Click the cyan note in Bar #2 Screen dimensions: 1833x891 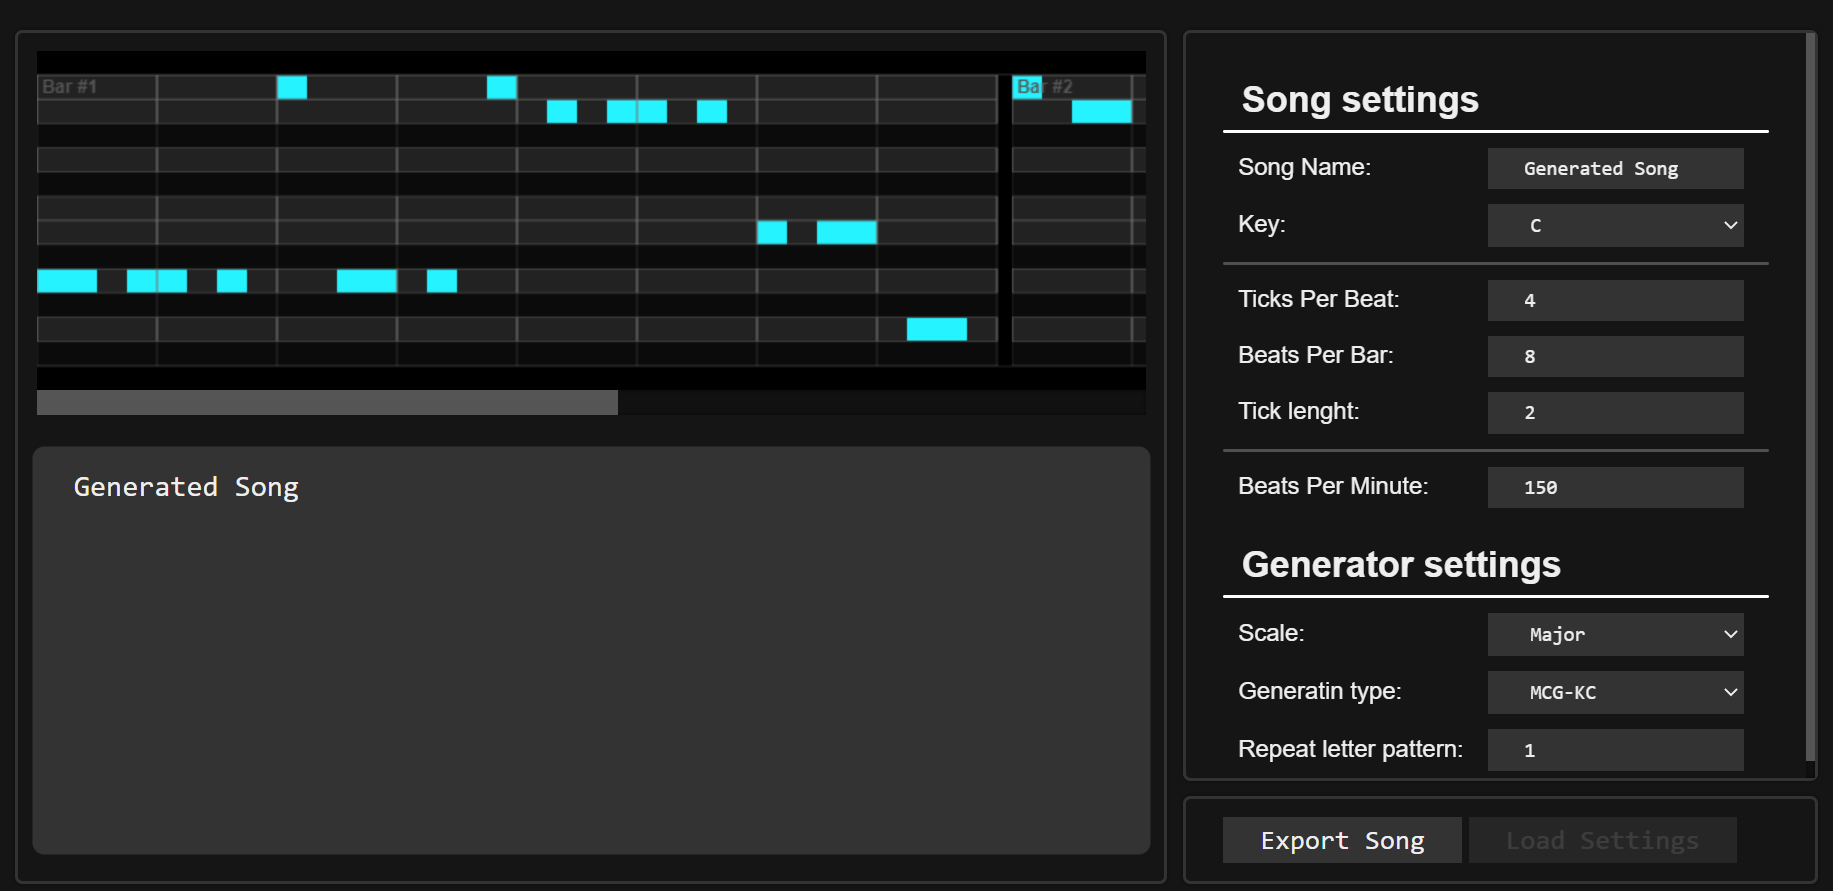coord(1101,111)
